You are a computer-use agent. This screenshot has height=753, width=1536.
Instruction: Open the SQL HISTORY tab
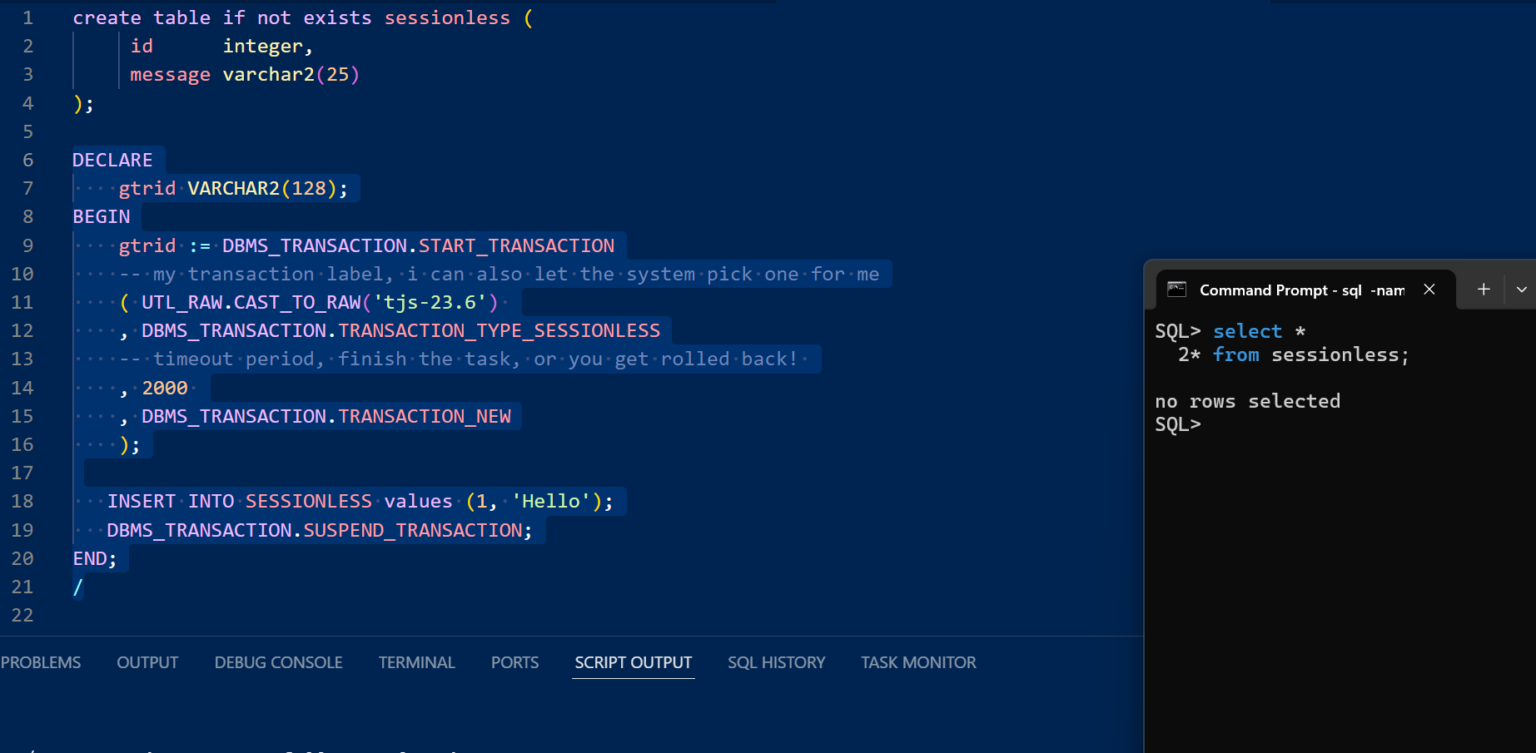coord(776,662)
